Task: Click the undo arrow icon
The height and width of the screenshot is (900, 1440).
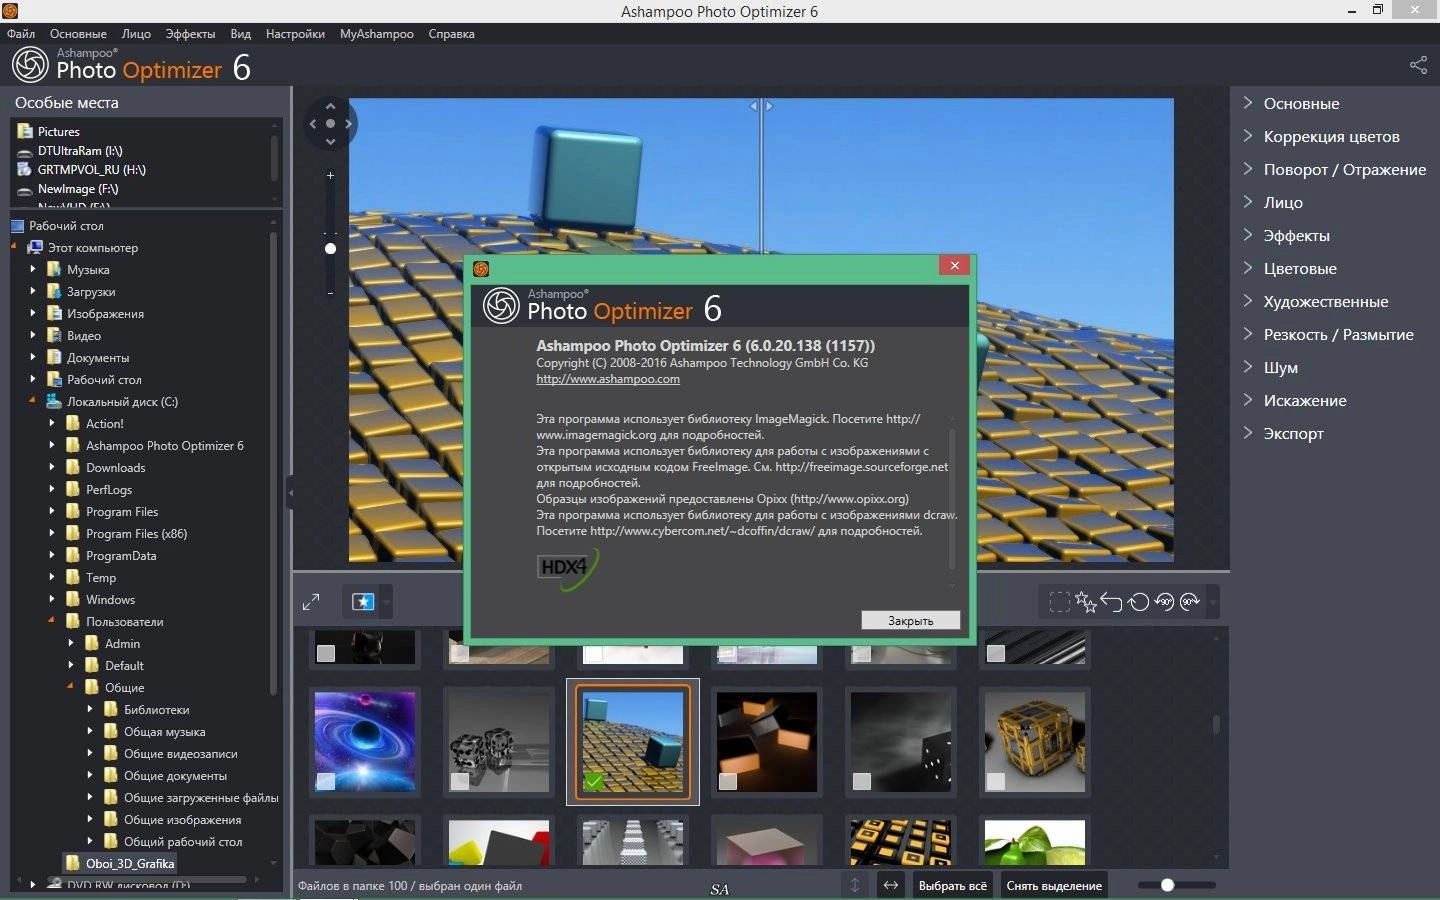Action: tap(1112, 602)
